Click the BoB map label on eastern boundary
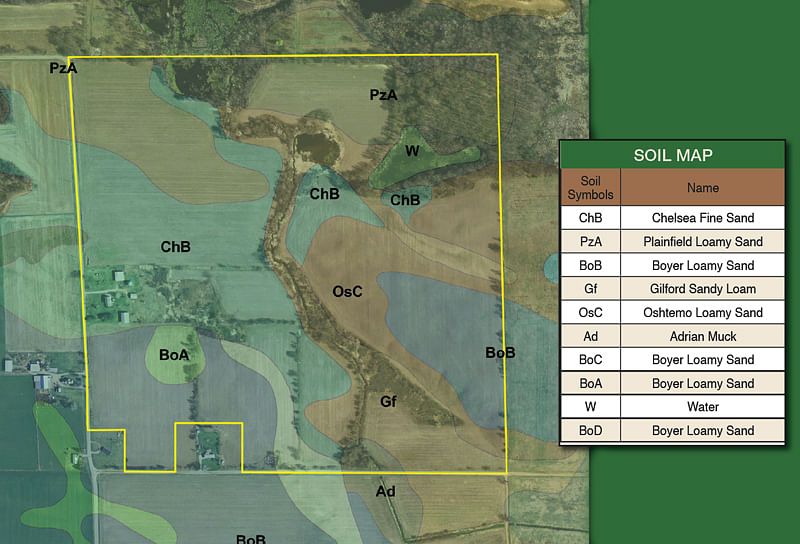Viewport: 800px width, 544px height. coord(500,353)
